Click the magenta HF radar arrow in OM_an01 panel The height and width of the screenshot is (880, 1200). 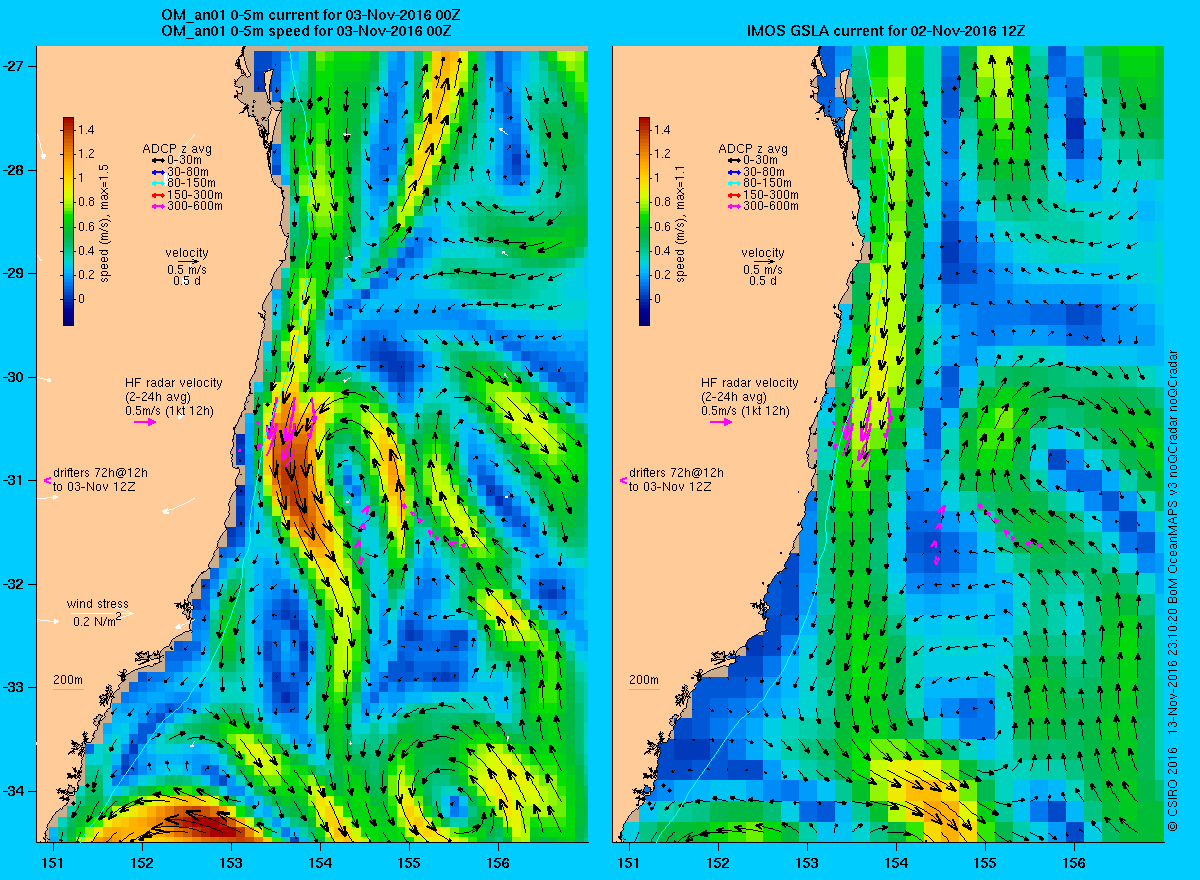click(x=145, y=422)
